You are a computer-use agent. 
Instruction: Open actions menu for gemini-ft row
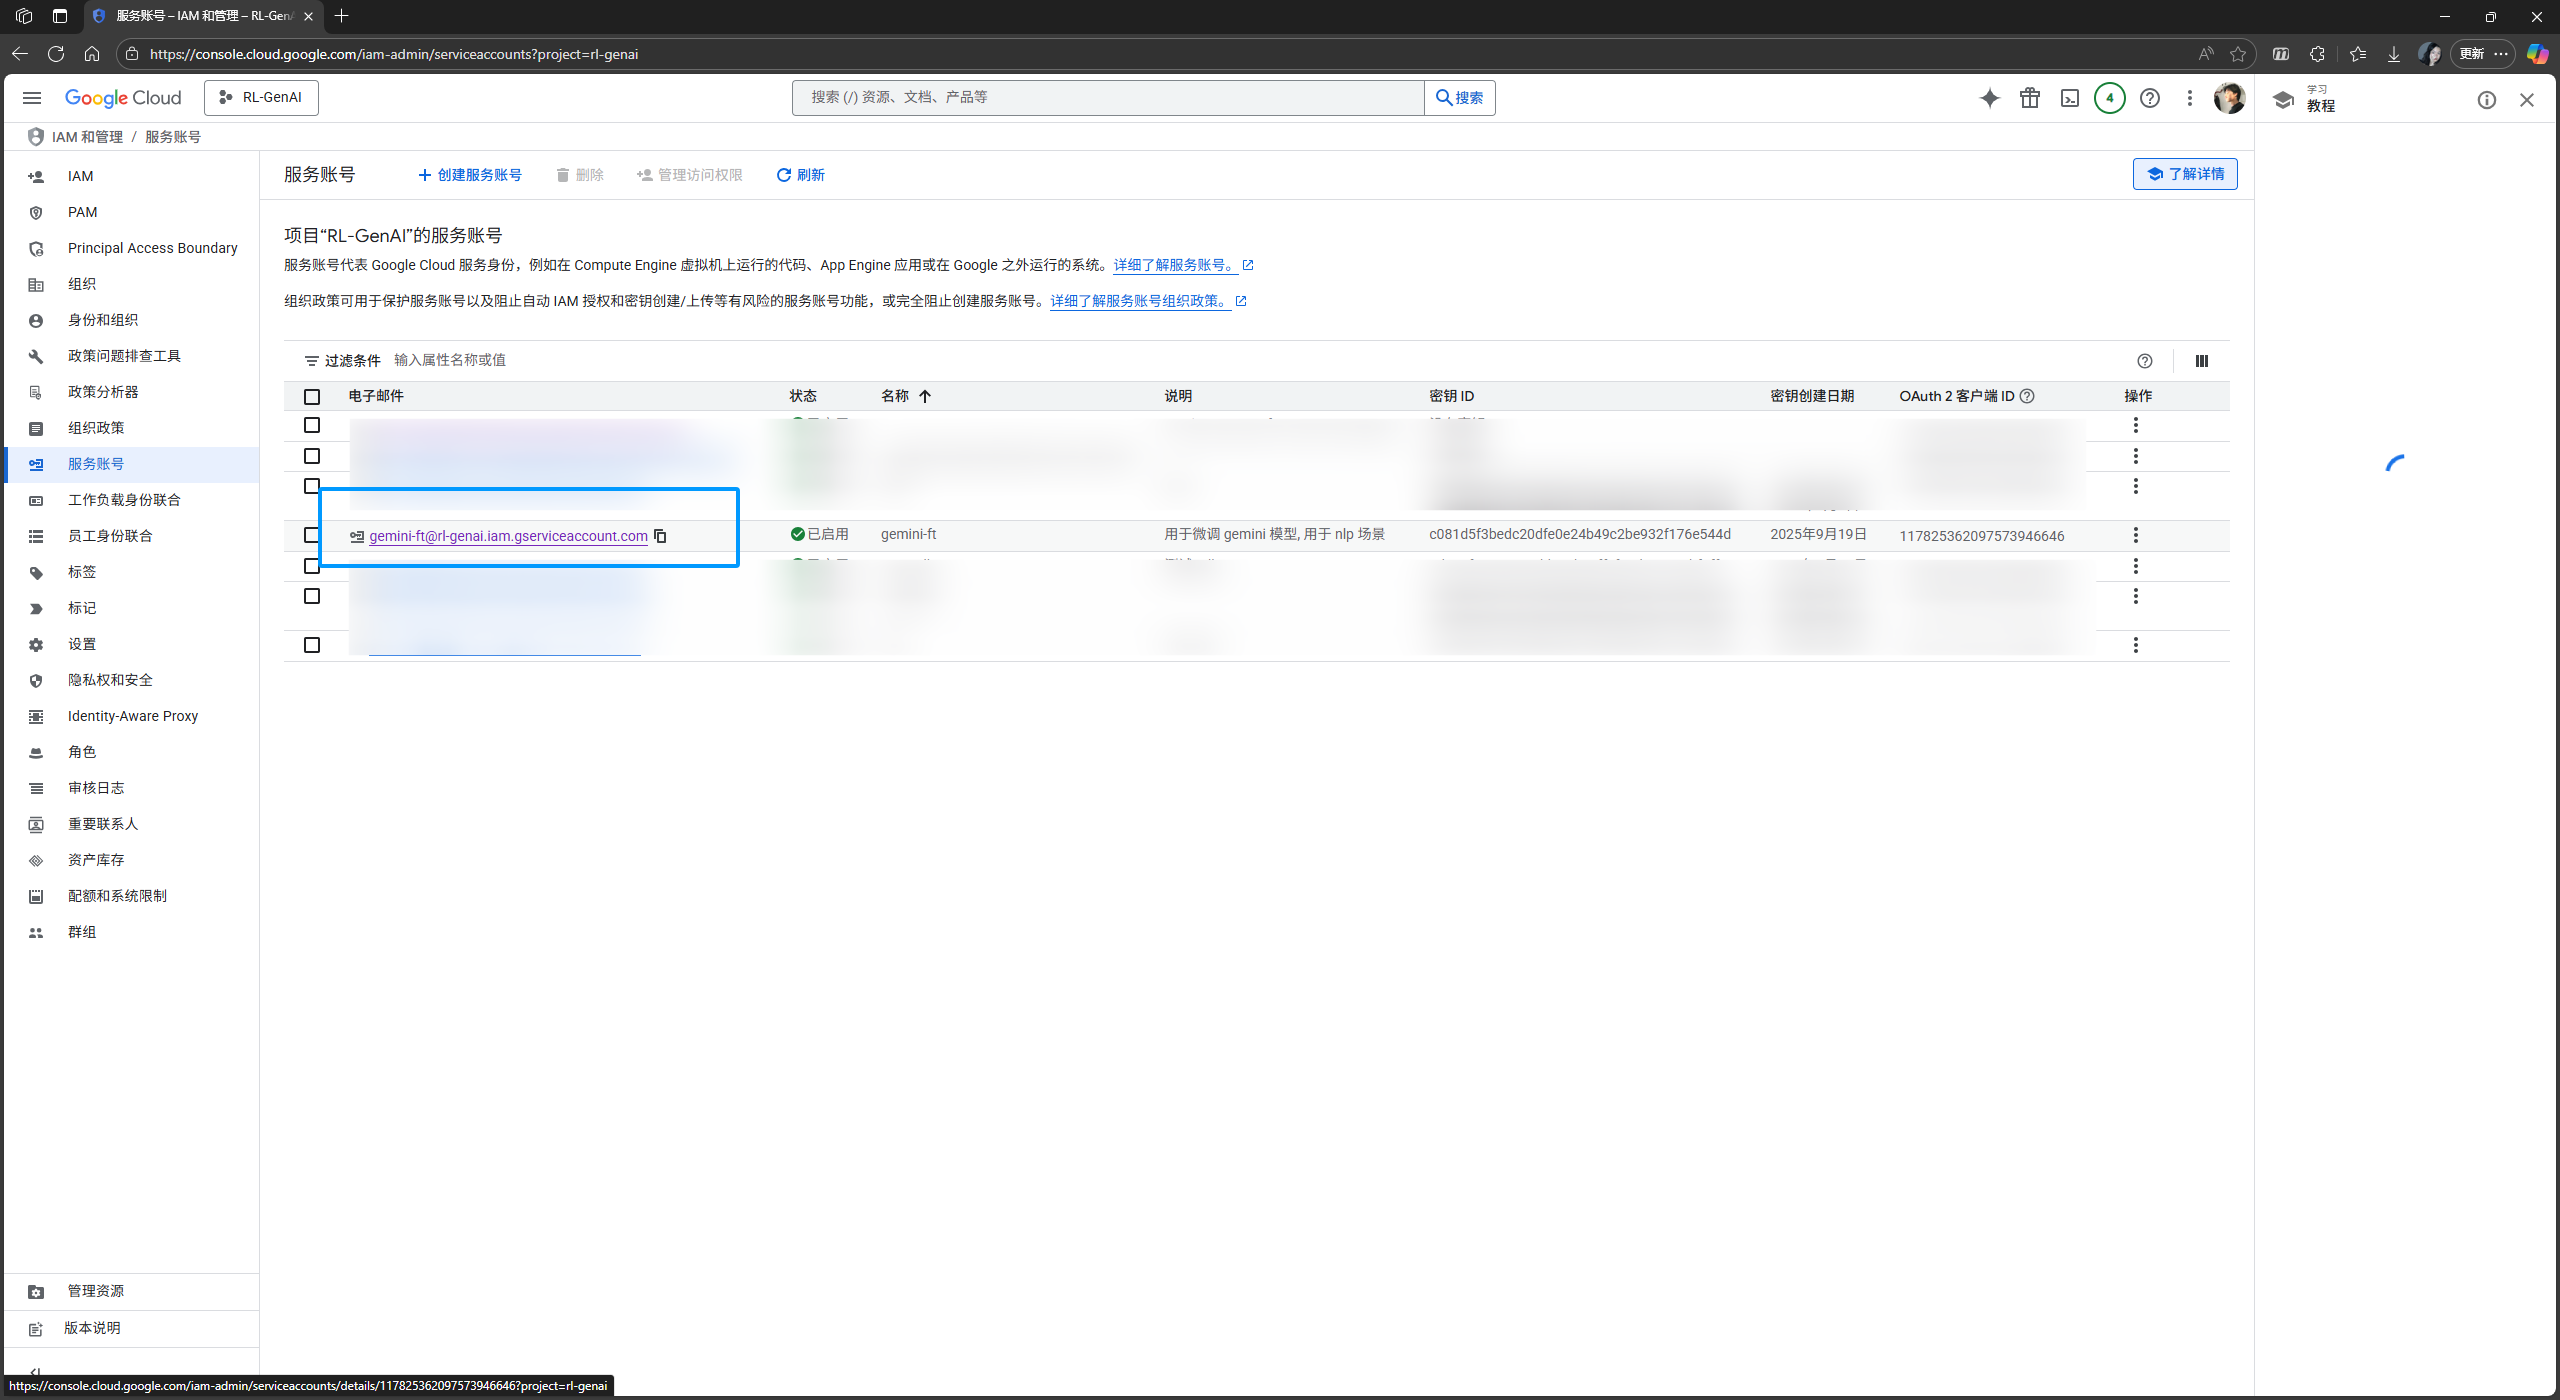click(2136, 535)
